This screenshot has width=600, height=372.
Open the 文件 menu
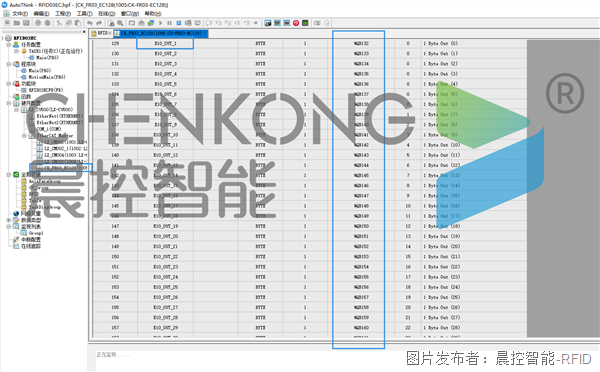(20, 13)
